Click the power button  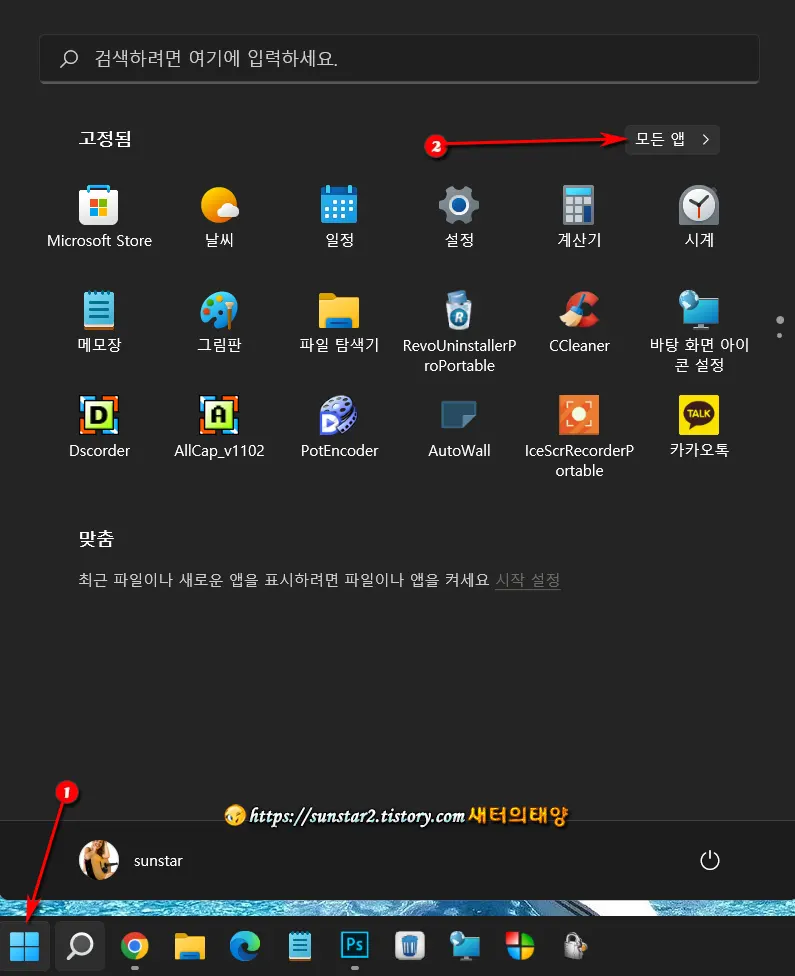710,860
